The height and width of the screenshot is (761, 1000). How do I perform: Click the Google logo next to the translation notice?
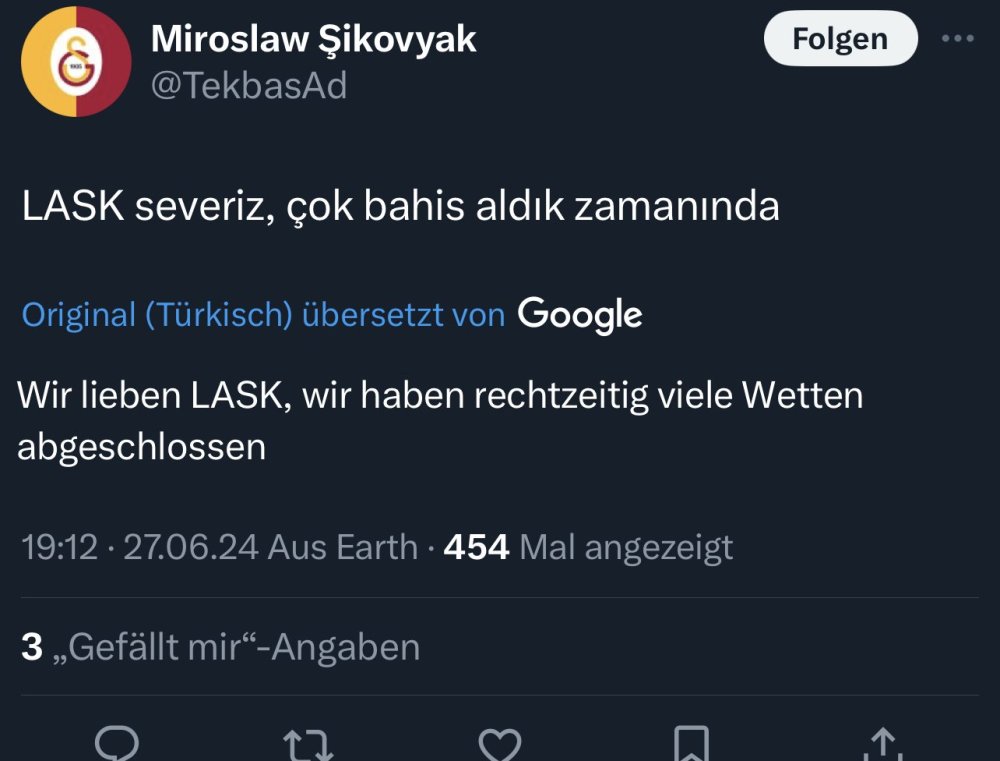pyautogui.click(x=580, y=314)
